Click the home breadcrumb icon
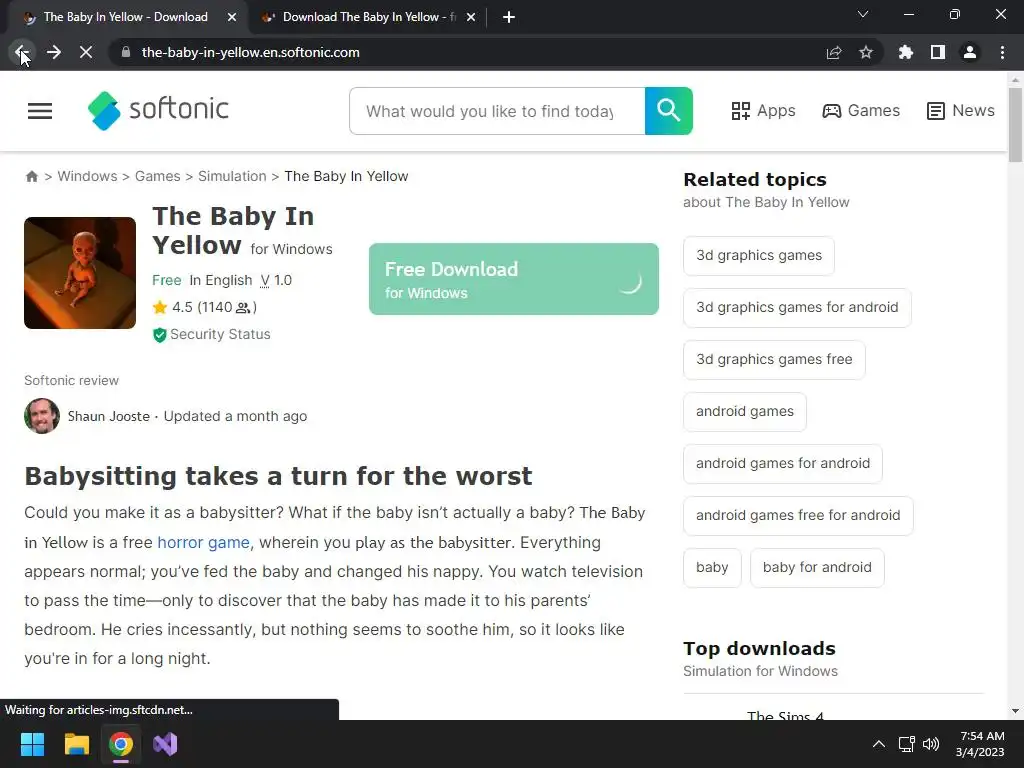 coord(31,176)
